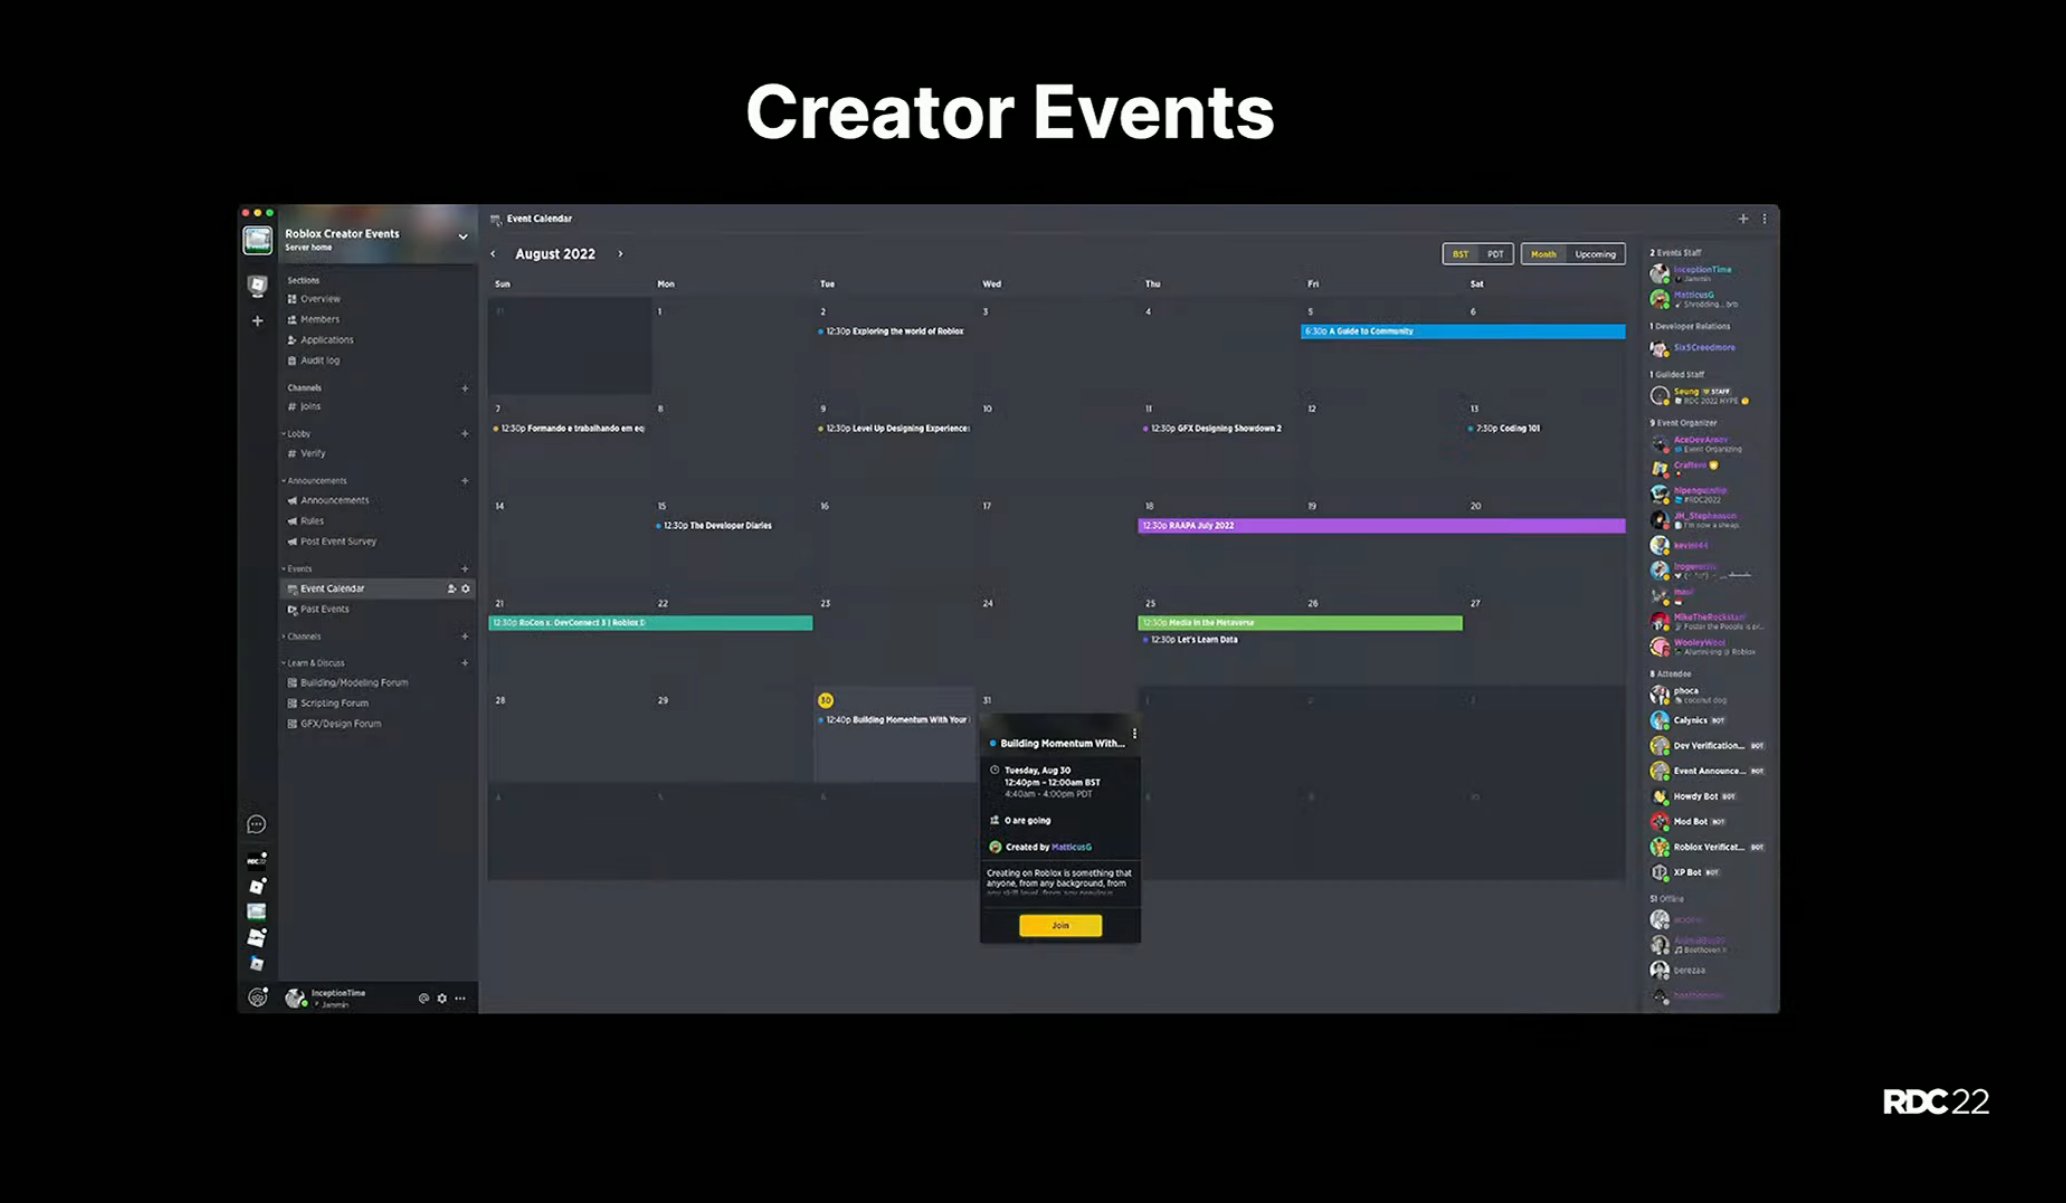Open the Coding 101 event on Saturday
This screenshot has height=1203, width=2066.
pyautogui.click(x=1504, y=428)
